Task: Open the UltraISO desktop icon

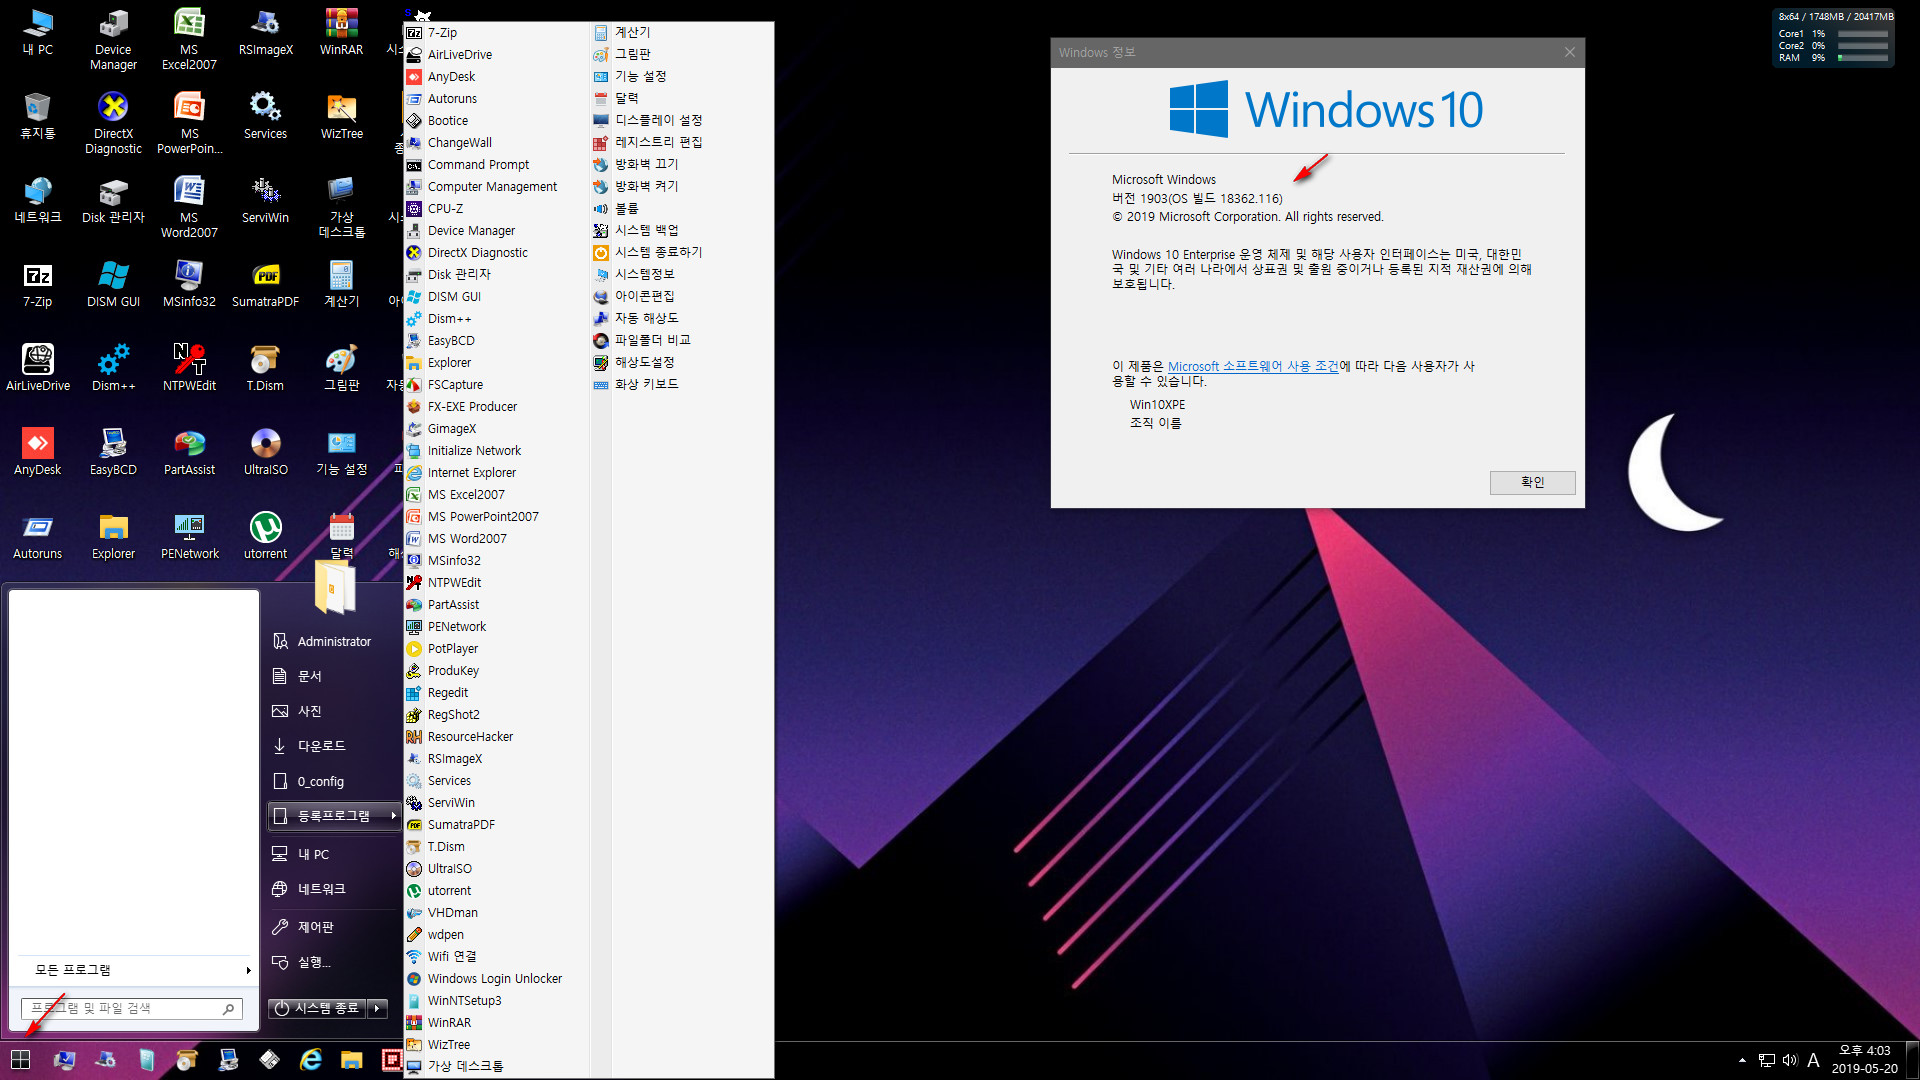Action: point(265,453)
